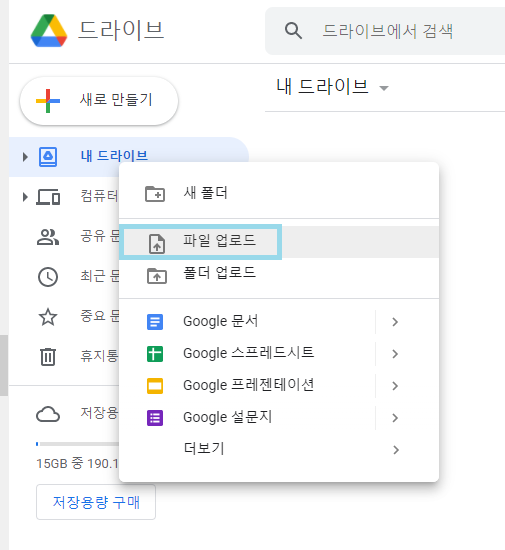Click the new folder plus icon
The width and height of the screenshot is (505, 550).
click(155, 194)
